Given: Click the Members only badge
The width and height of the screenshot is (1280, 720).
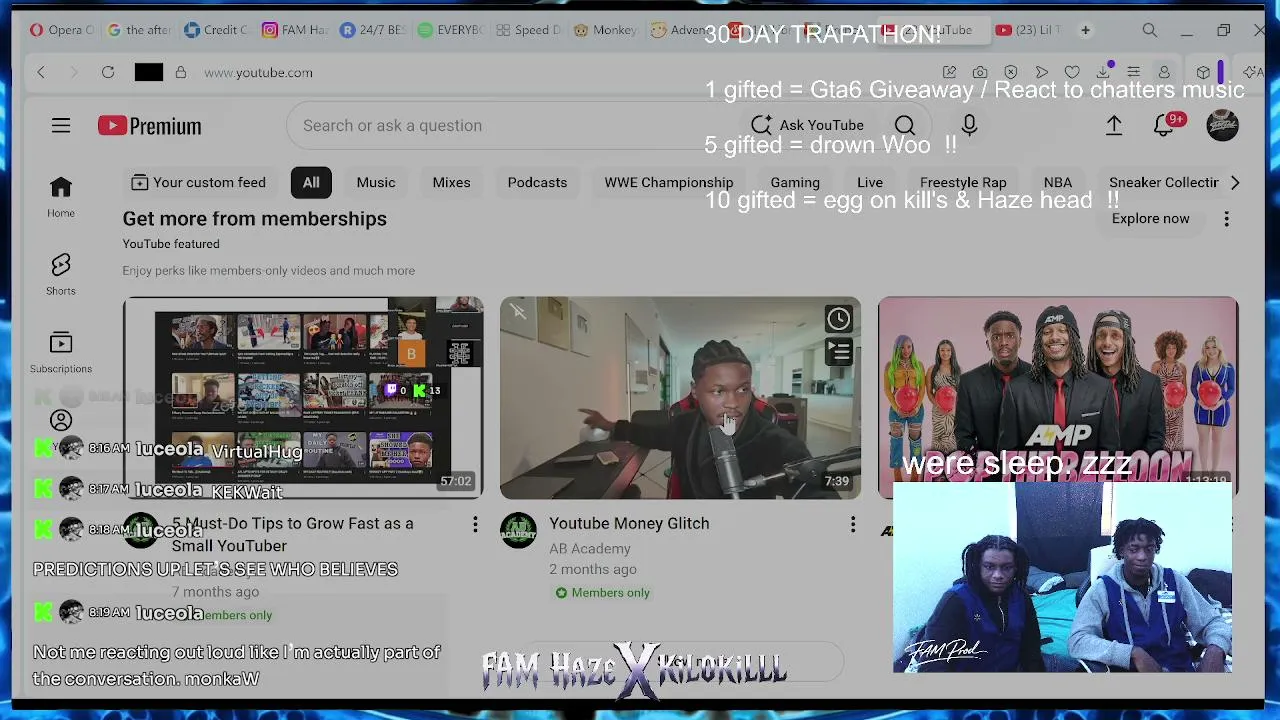Looking at the screenshot, I should [x=602, y=593].
